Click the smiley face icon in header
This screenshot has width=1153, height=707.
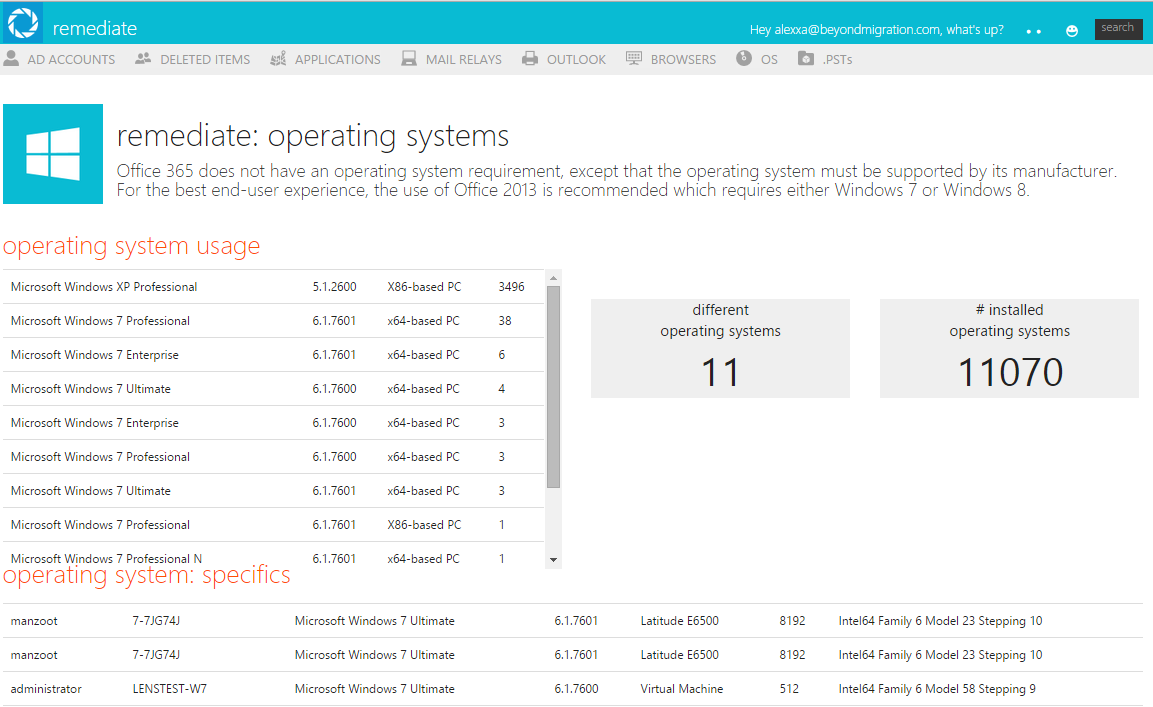[x=1072, y=30]
